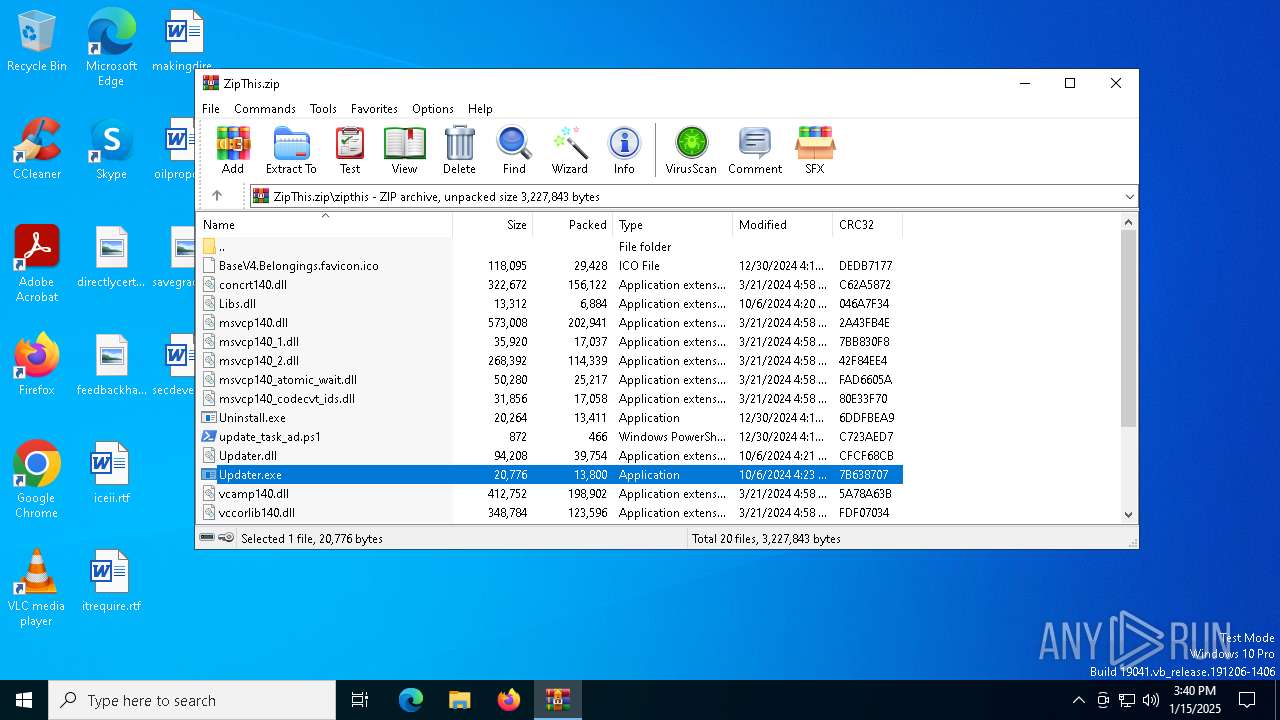The height and width of the screenshot is (720, 1280).
Task: Show hidden system tray icons
Action: [1078, 700]
